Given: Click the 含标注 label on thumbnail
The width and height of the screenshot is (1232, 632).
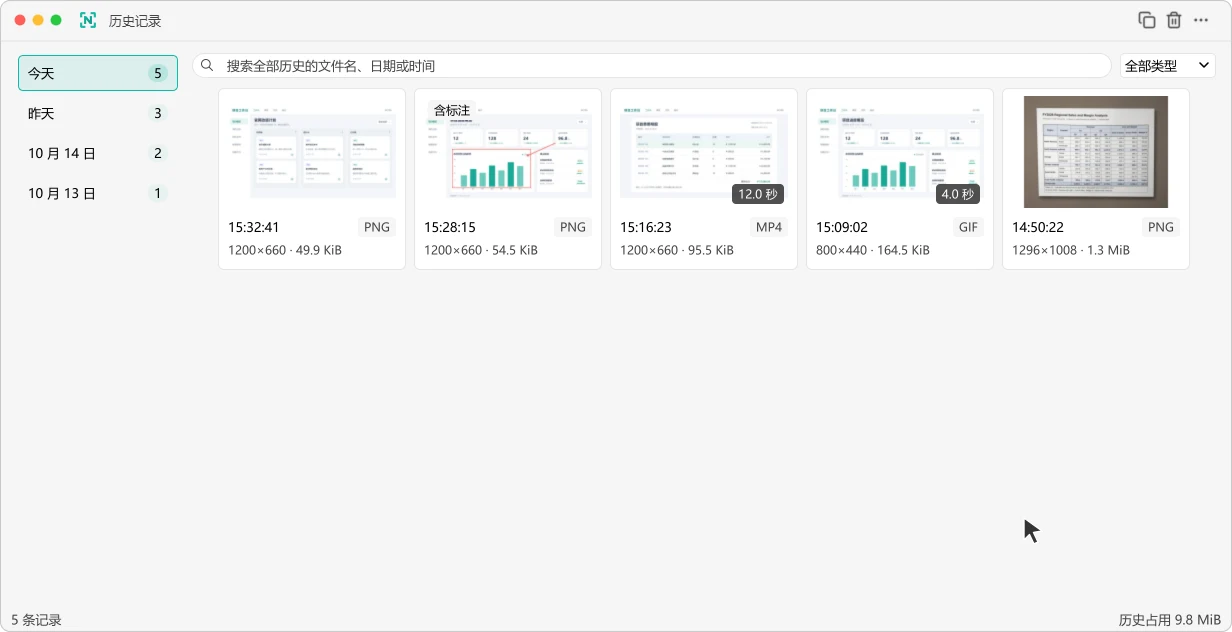Looking at the screenshot, I should click(452, 110).
